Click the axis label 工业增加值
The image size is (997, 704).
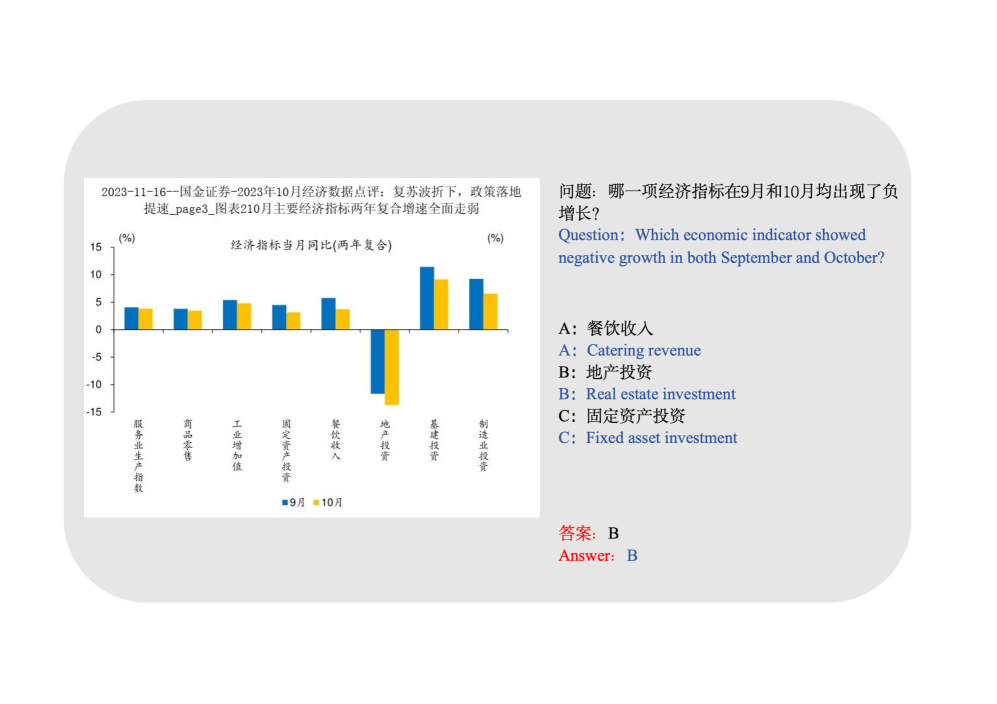tap(237, 445)
